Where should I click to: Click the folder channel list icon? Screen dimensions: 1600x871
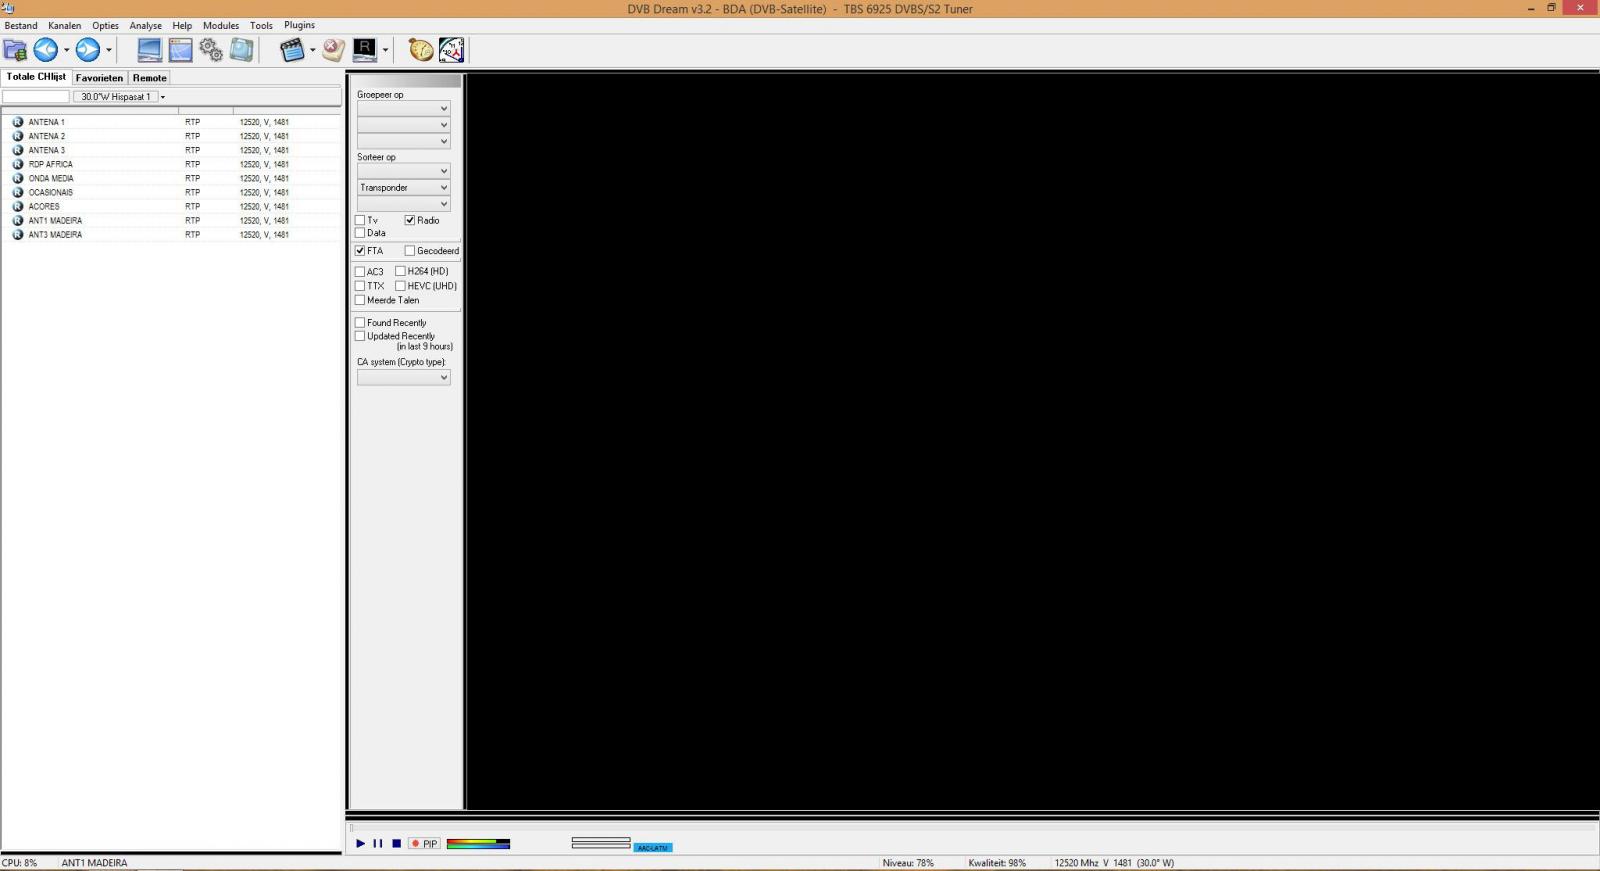pyautogui.click(x=15, y=50)
